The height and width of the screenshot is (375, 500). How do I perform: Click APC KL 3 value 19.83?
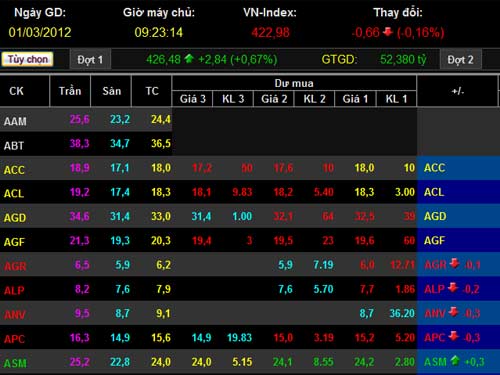point(239,338)
